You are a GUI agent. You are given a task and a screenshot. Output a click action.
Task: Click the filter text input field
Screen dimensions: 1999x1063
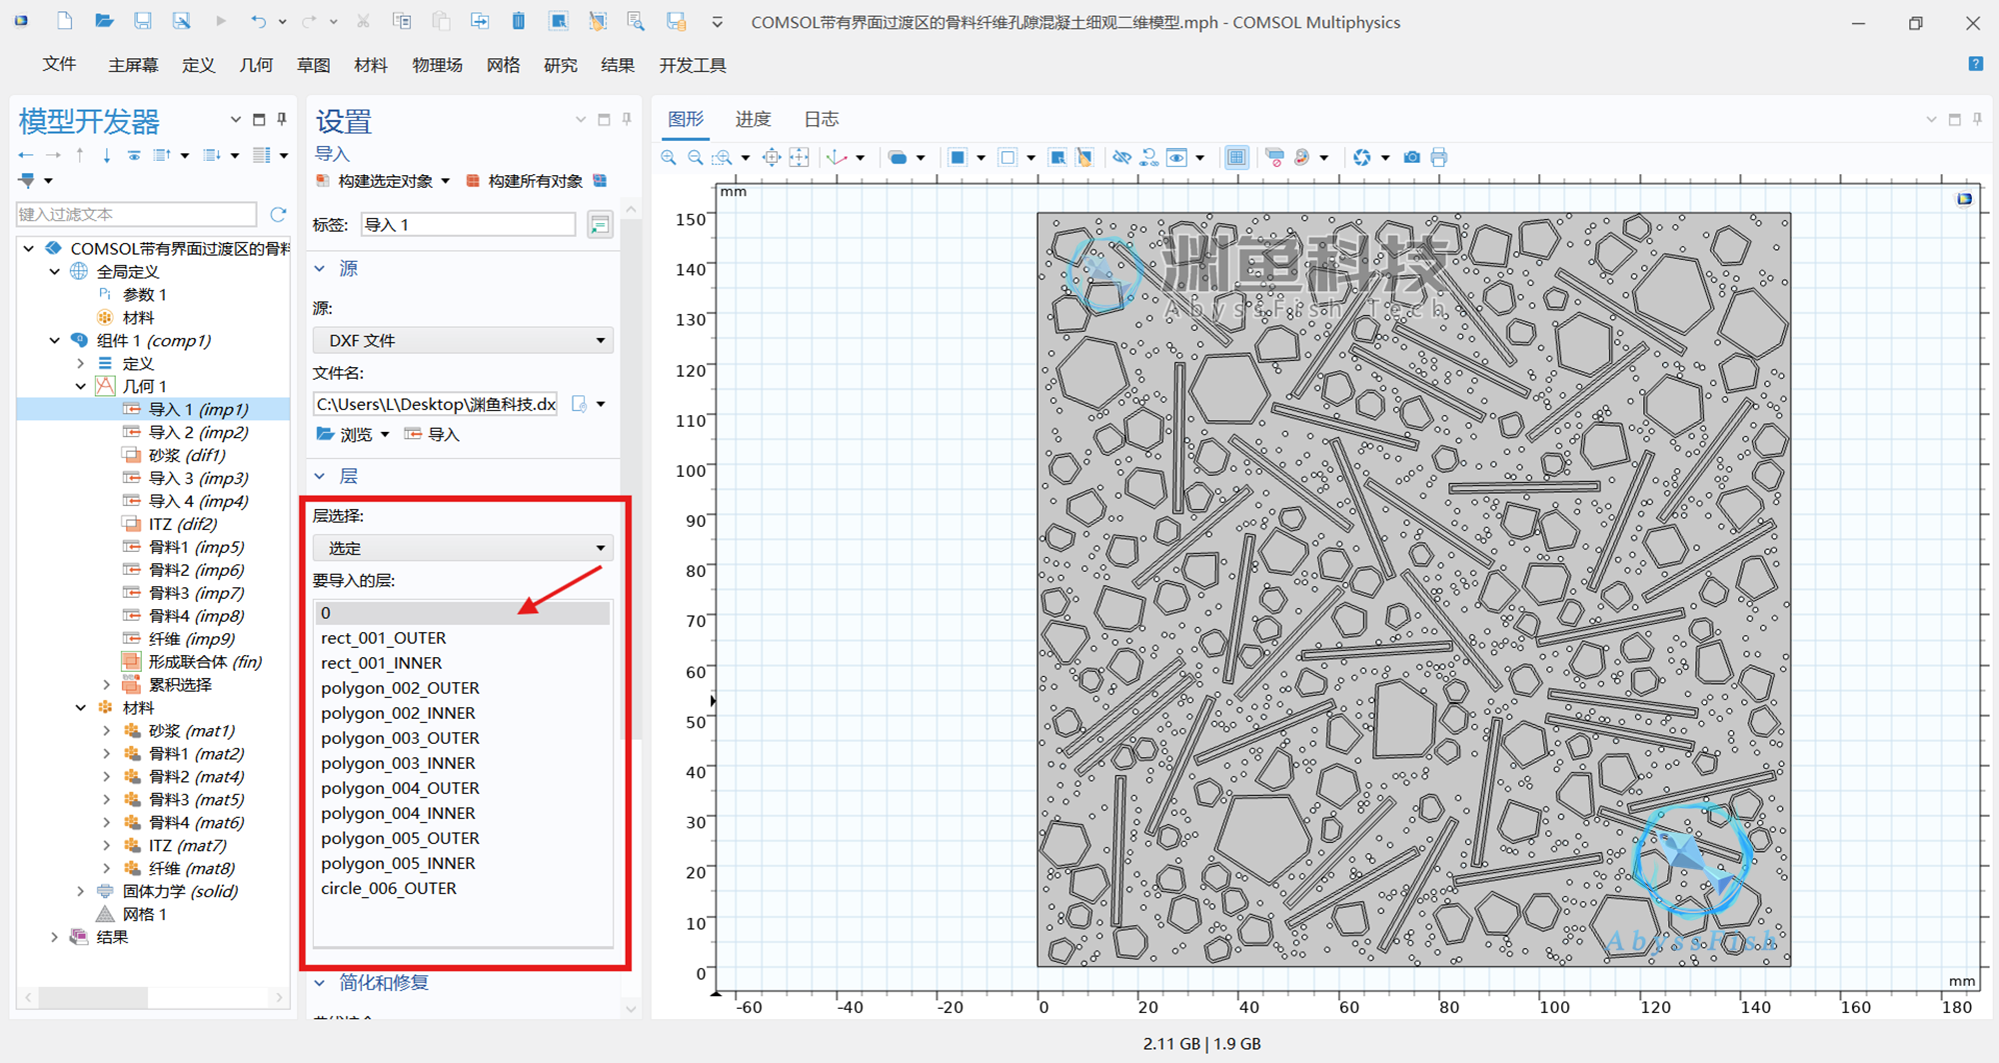[137, 214]
